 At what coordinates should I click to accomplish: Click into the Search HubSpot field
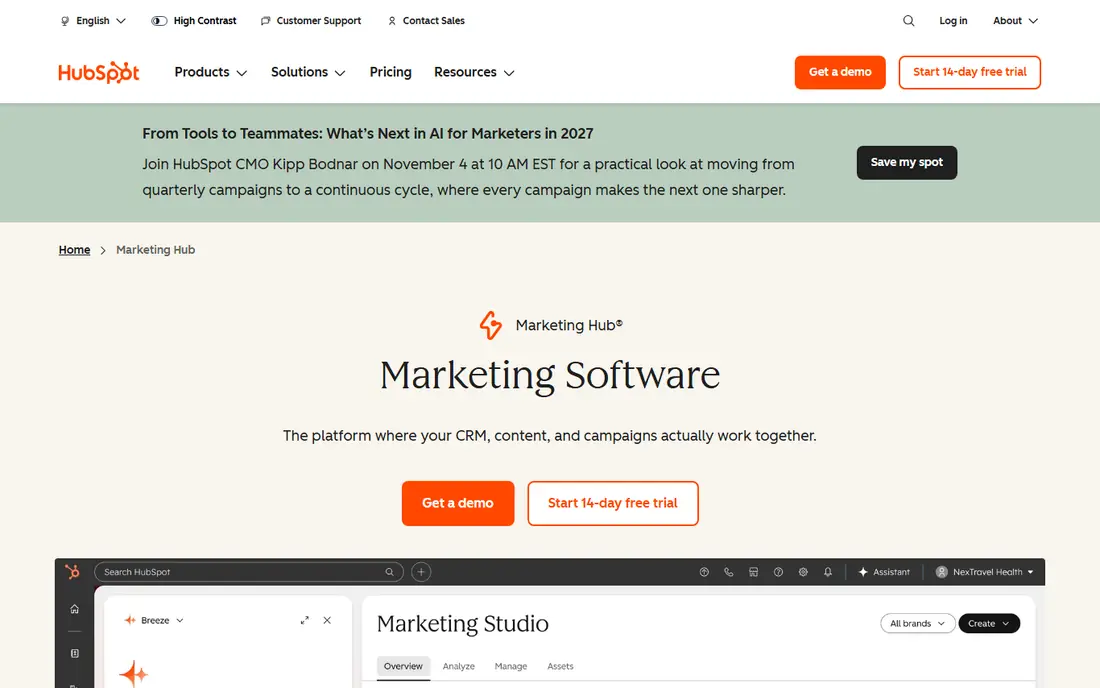point(248,572)
